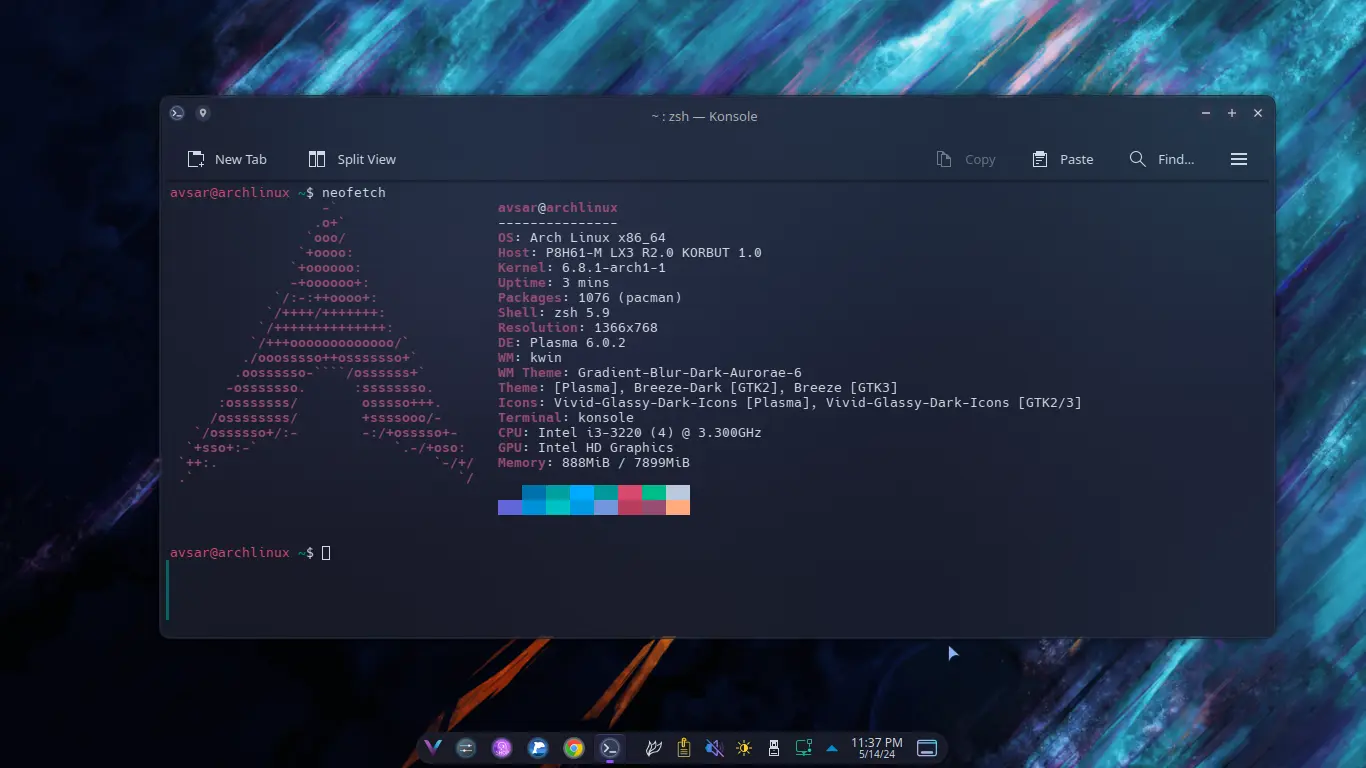Click the show desktop icon in the panel

coord(927,747)
